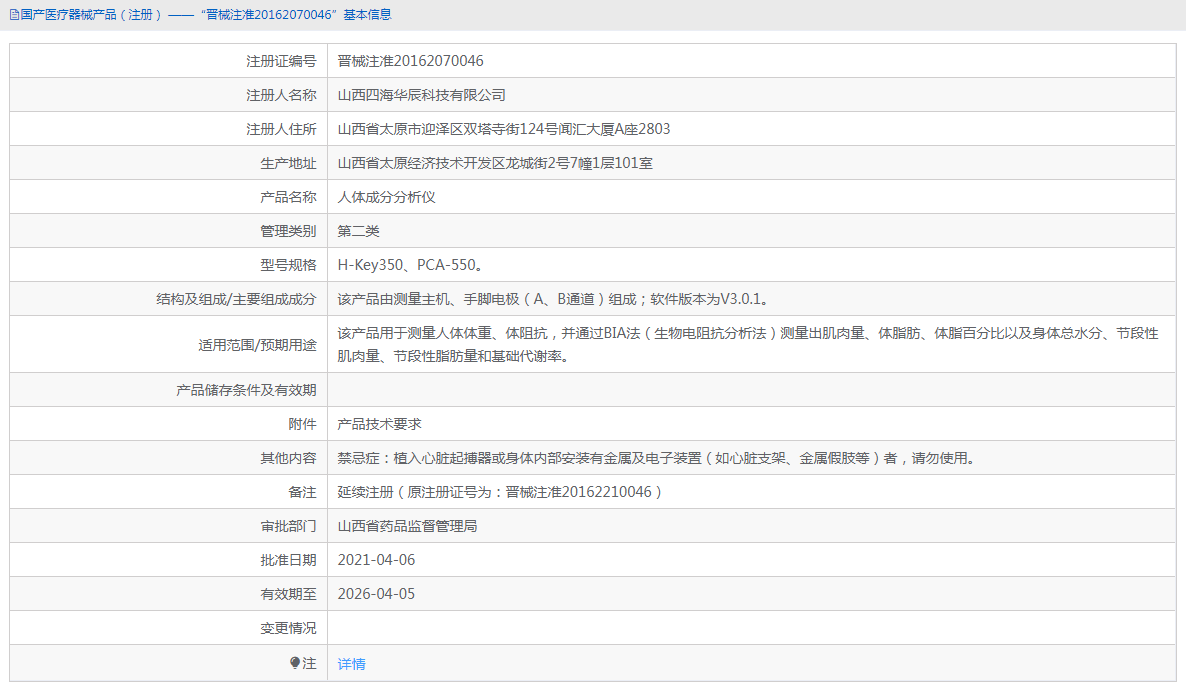
Task: Click the original registration number 晋械注准20162210046
Action: tap(578, 491)
